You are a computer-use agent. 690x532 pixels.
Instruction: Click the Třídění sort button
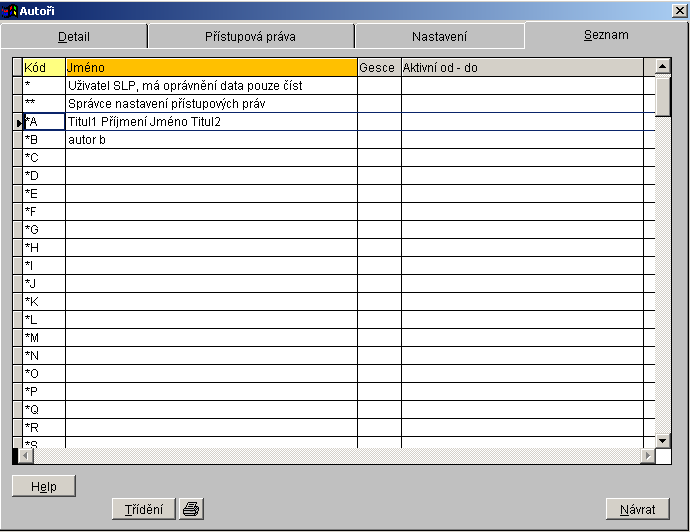coord(144,509)
